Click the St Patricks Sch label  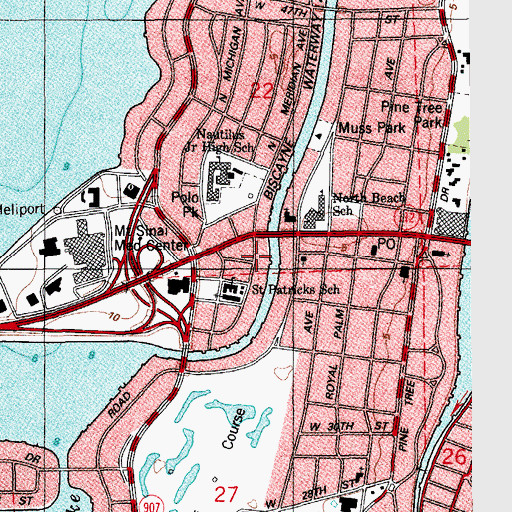pyautogui.click(x=296, y=289)
